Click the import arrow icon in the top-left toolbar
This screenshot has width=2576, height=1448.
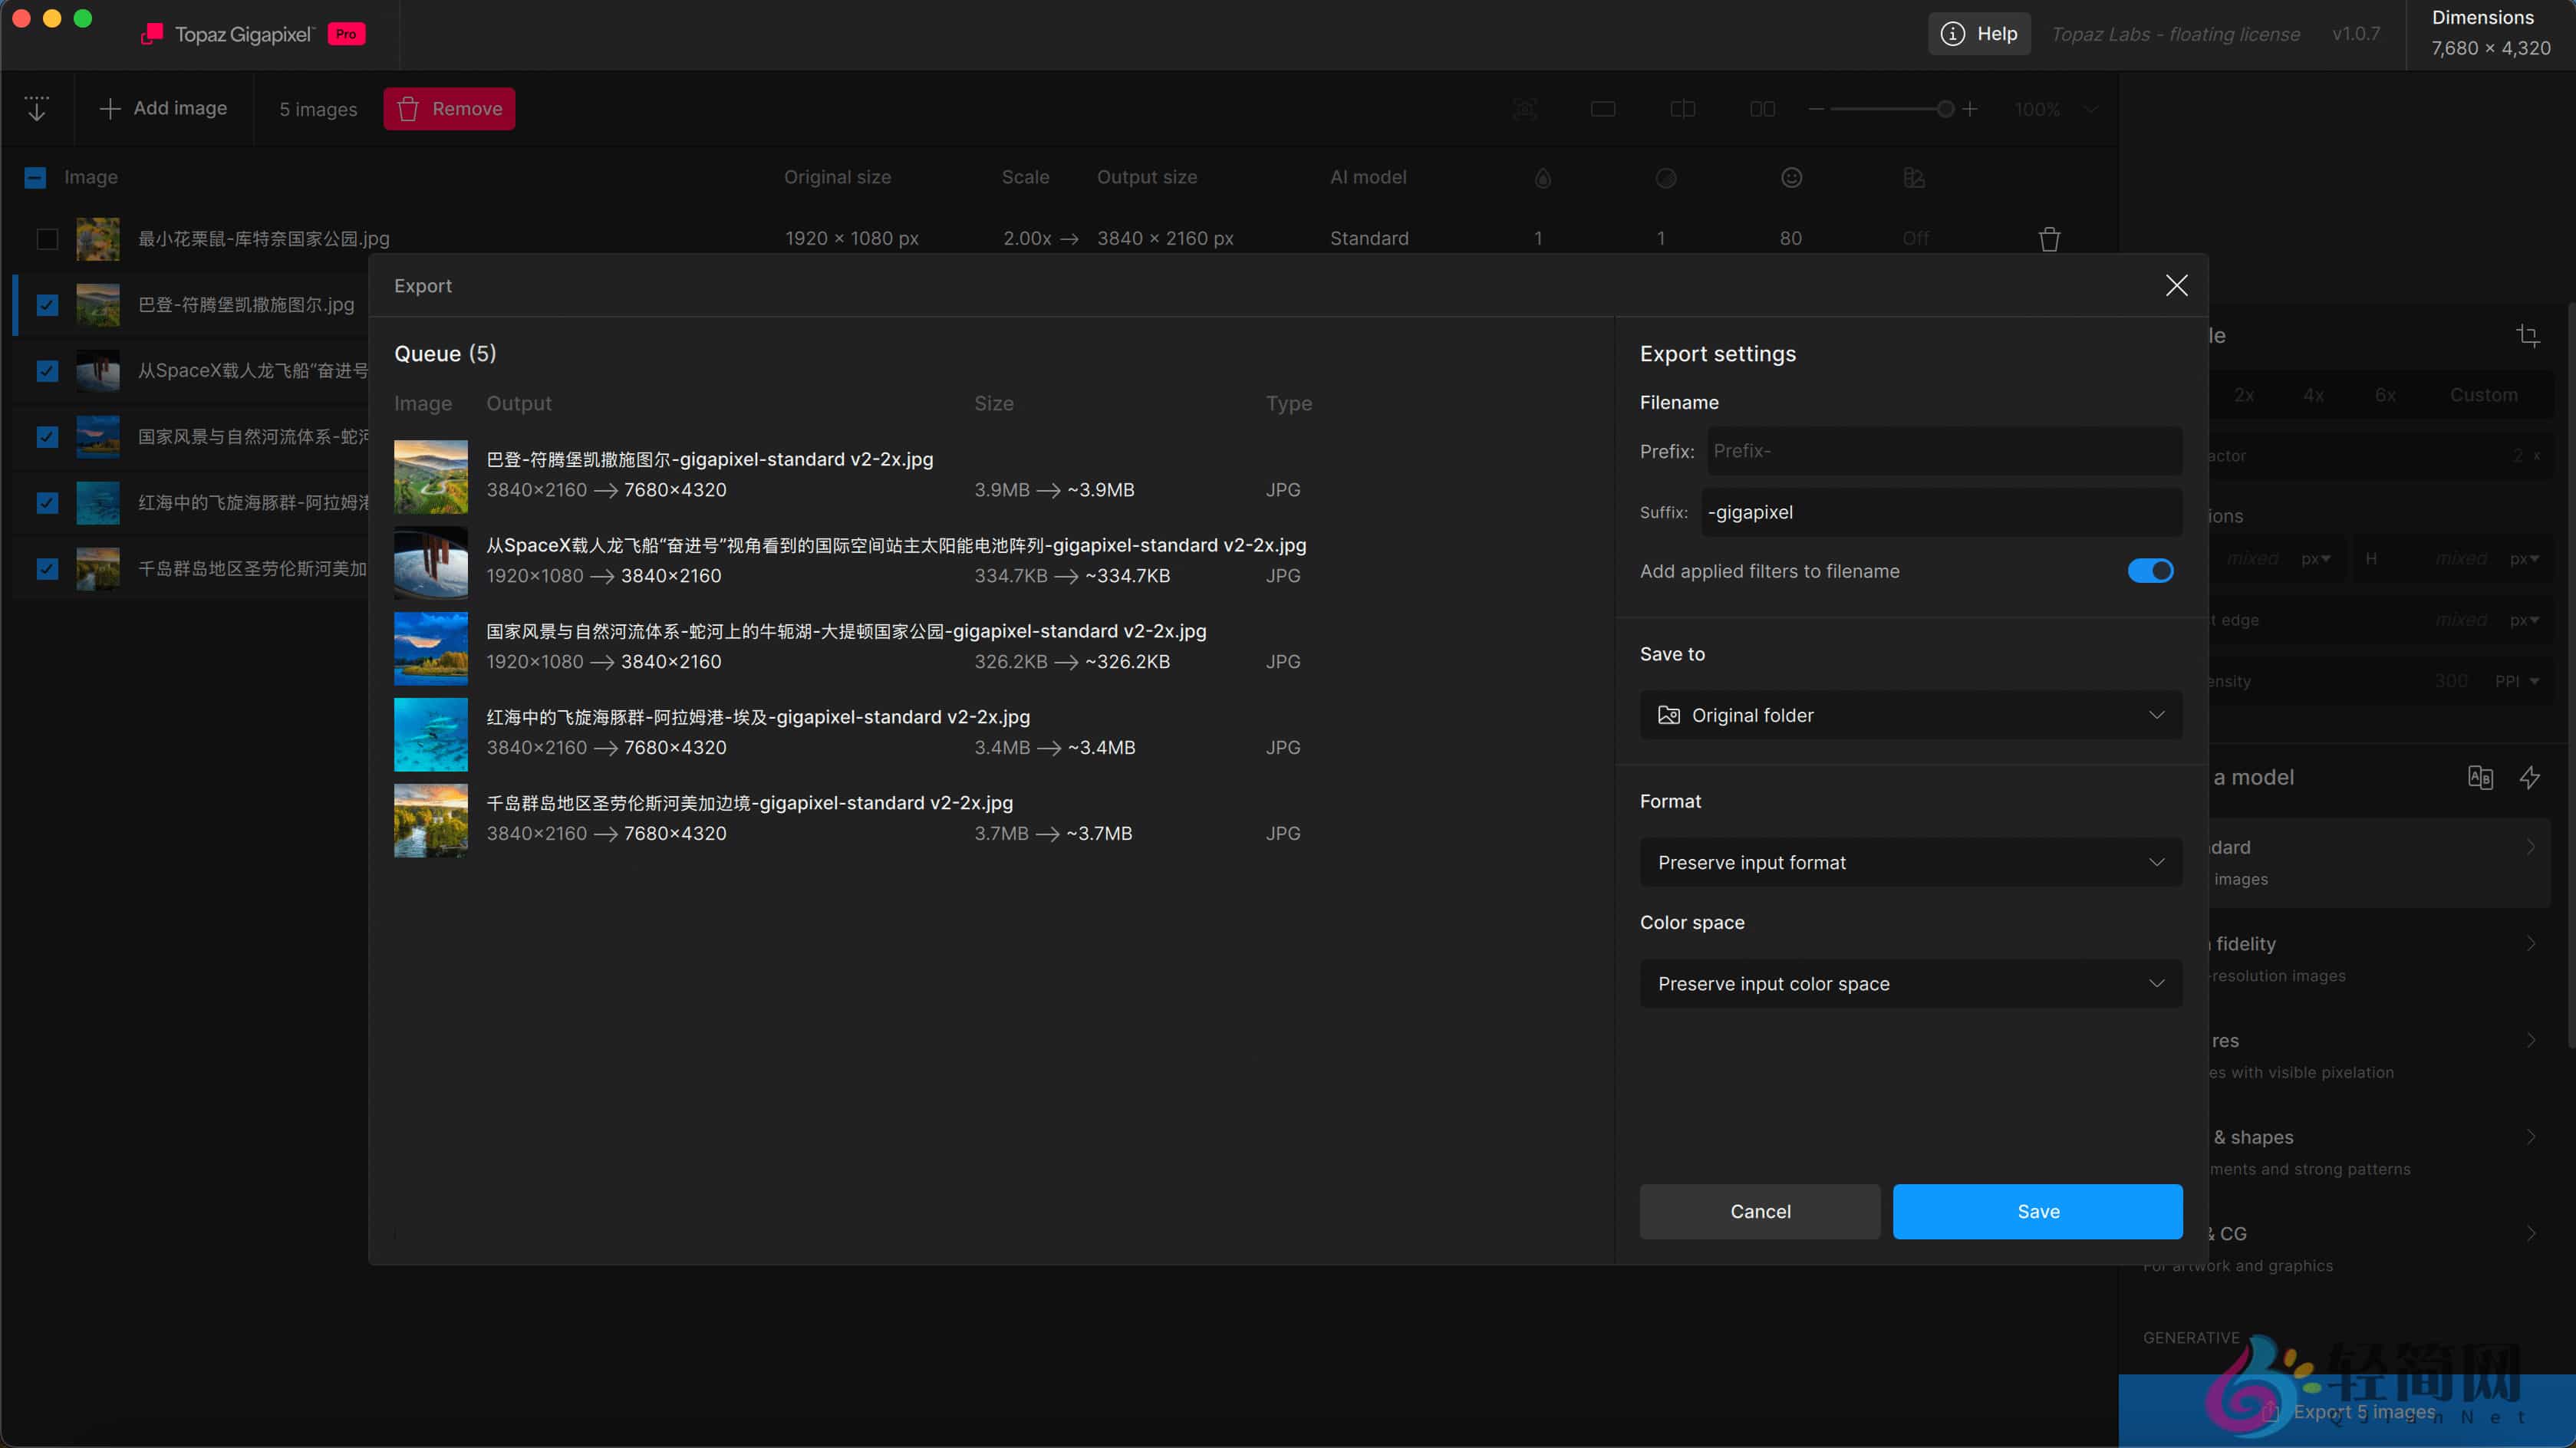37,108
